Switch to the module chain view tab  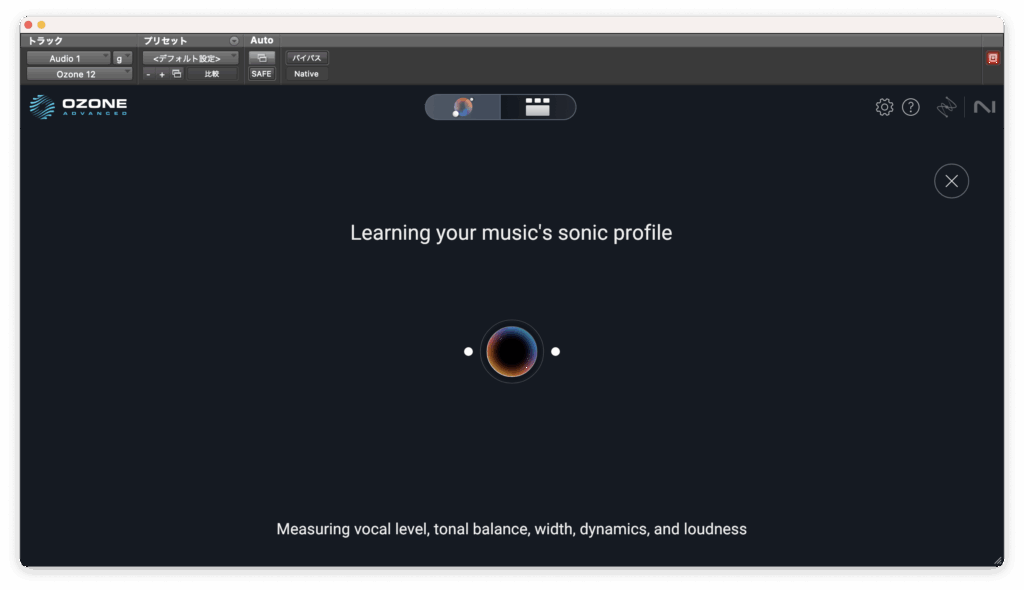tap(538, 107)
